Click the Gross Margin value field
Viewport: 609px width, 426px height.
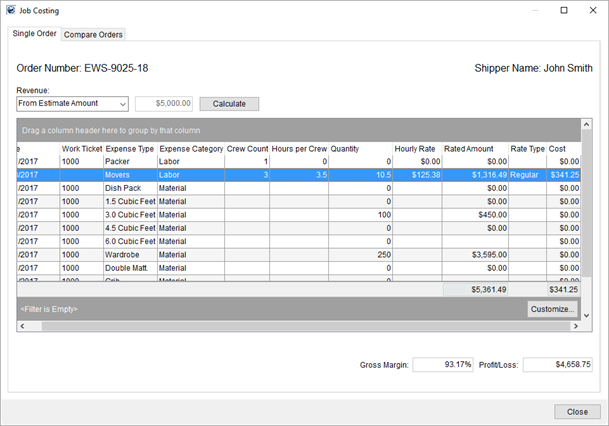(x=443, y=365)
